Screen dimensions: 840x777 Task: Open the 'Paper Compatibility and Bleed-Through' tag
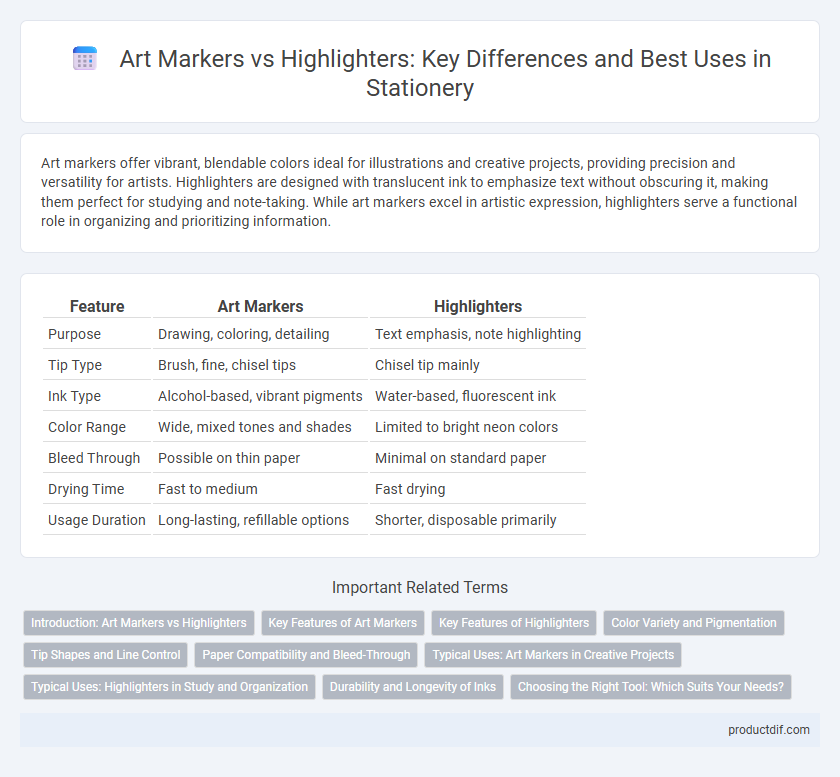click(x=306, y=655)
